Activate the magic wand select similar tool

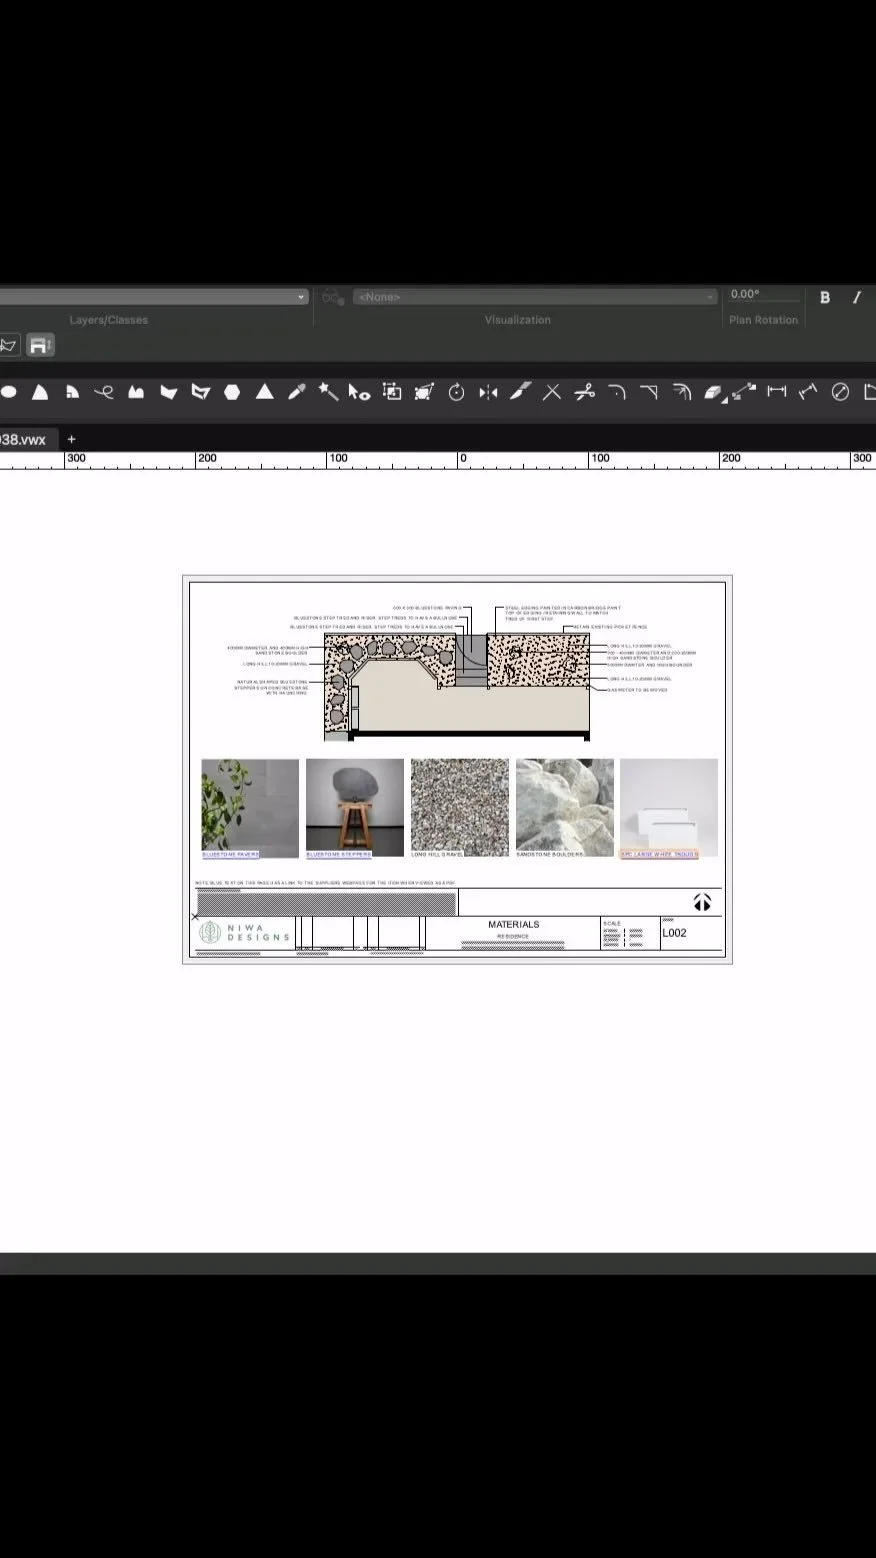328,392
